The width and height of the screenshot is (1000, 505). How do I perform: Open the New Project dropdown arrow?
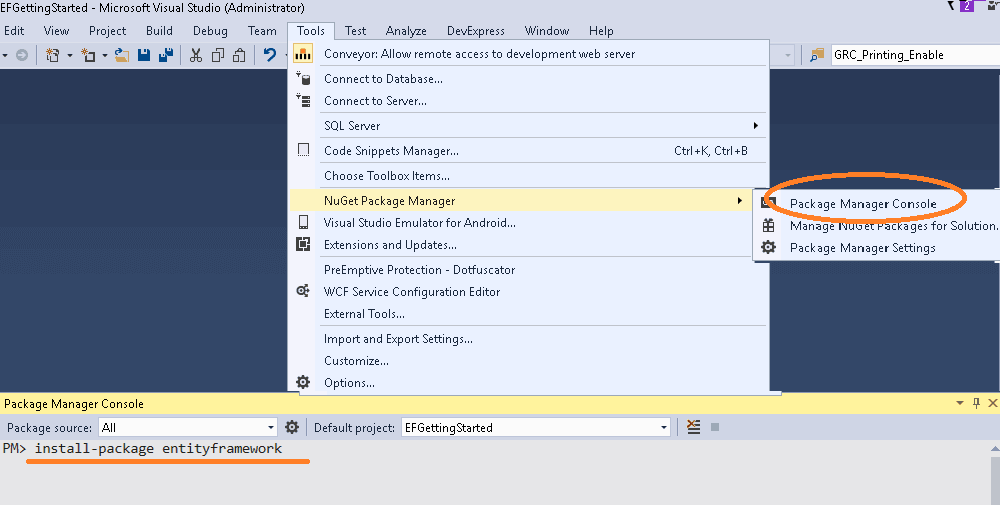pyautogui.click(x=70, y=55)
